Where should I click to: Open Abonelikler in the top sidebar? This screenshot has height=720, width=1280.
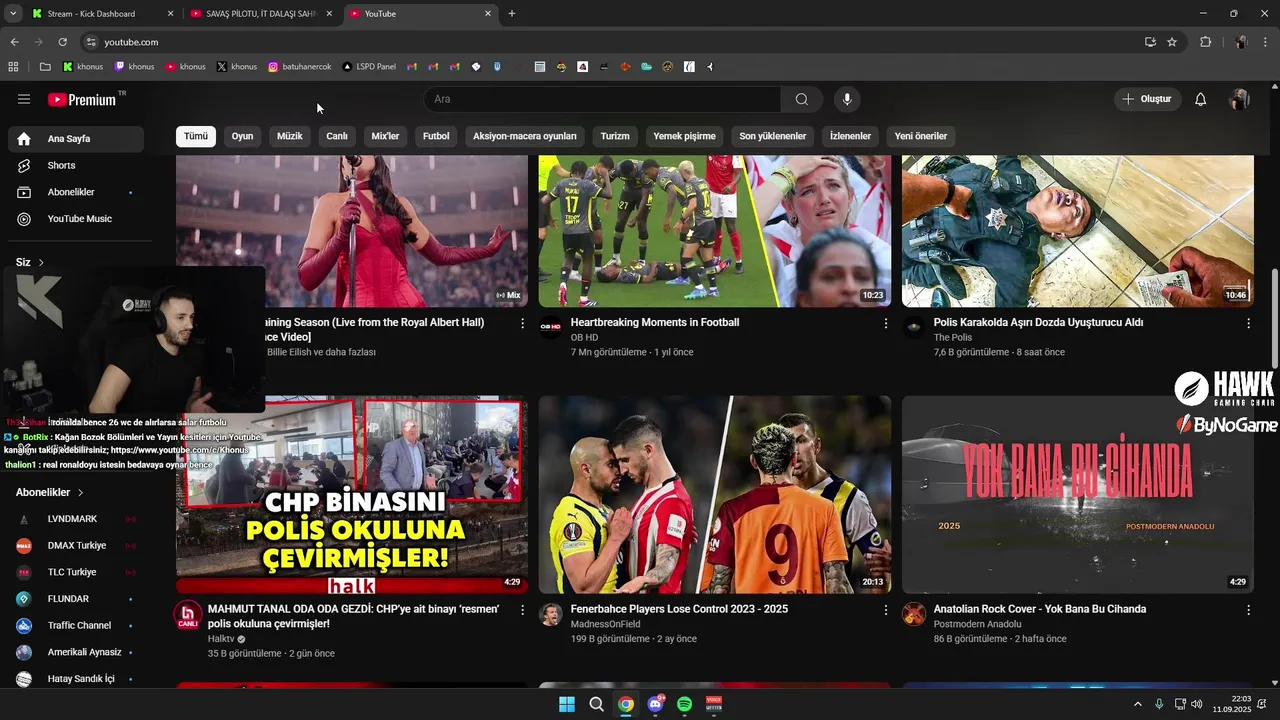click(x=75, y=192)
